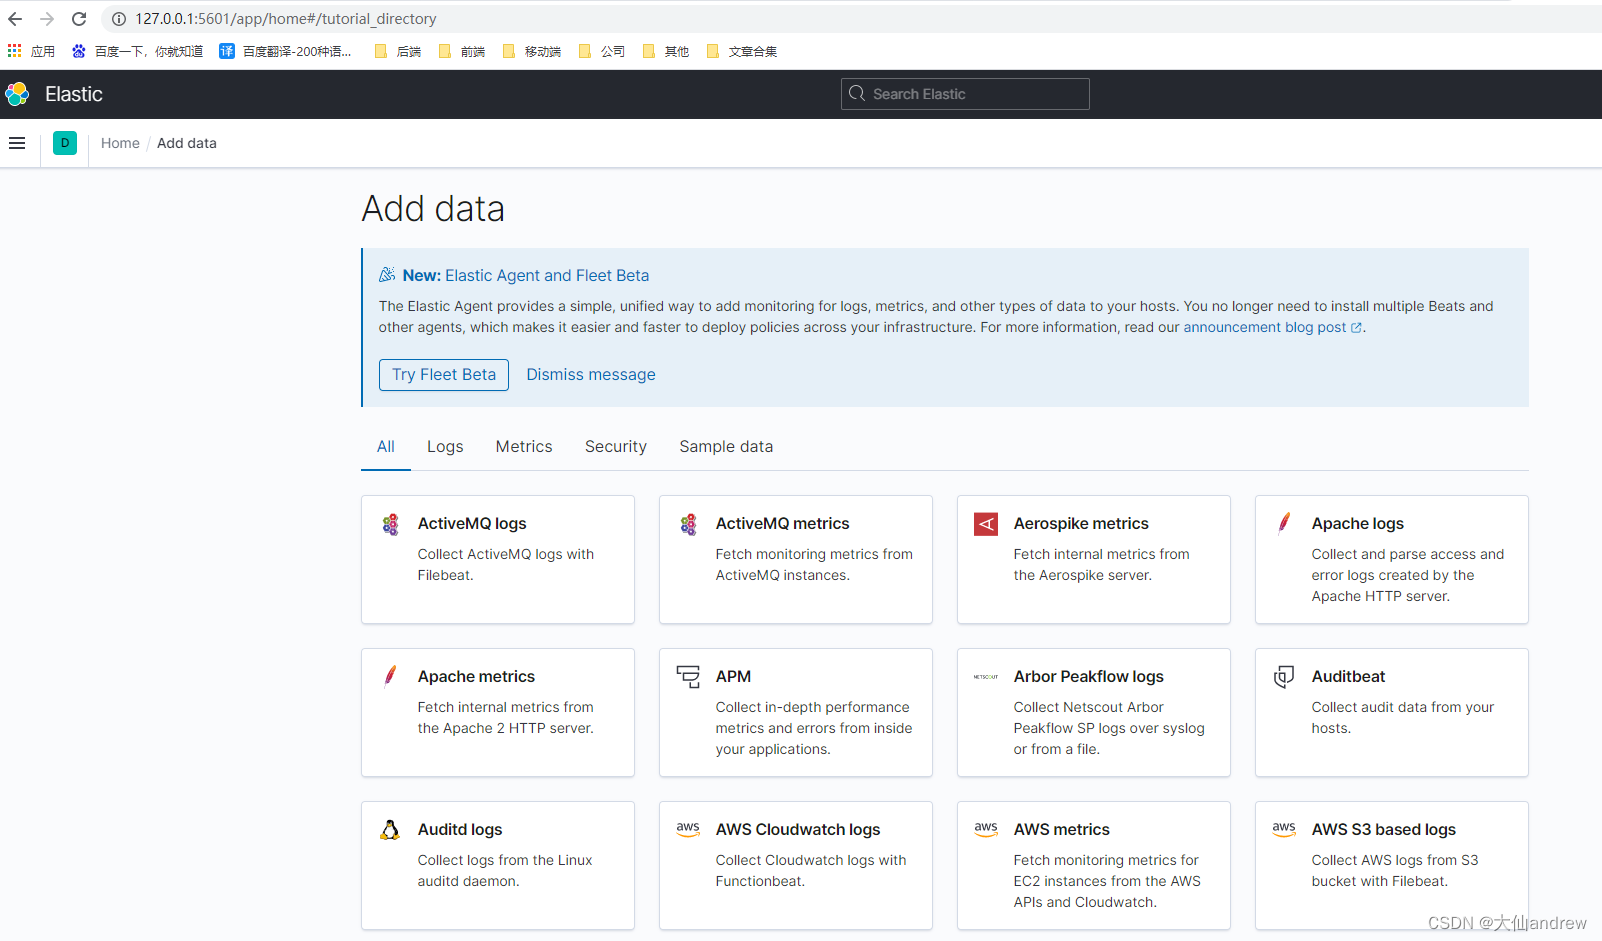Focus the Search Elastic field
Image resolution: width=1602 pixels, height=941 pixels.
[x=965, y=94]
